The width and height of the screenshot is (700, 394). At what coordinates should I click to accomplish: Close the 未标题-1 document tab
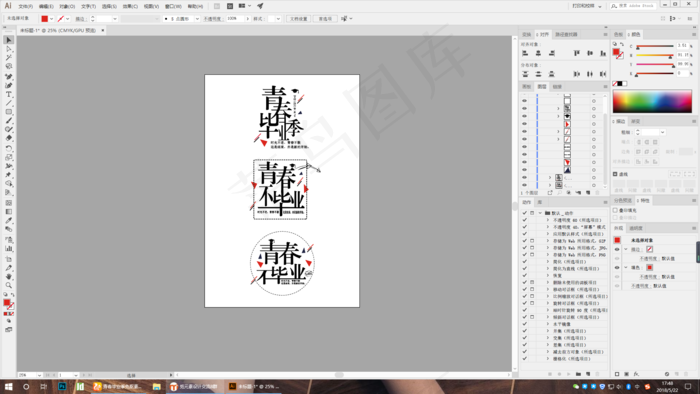pos(103,30)
